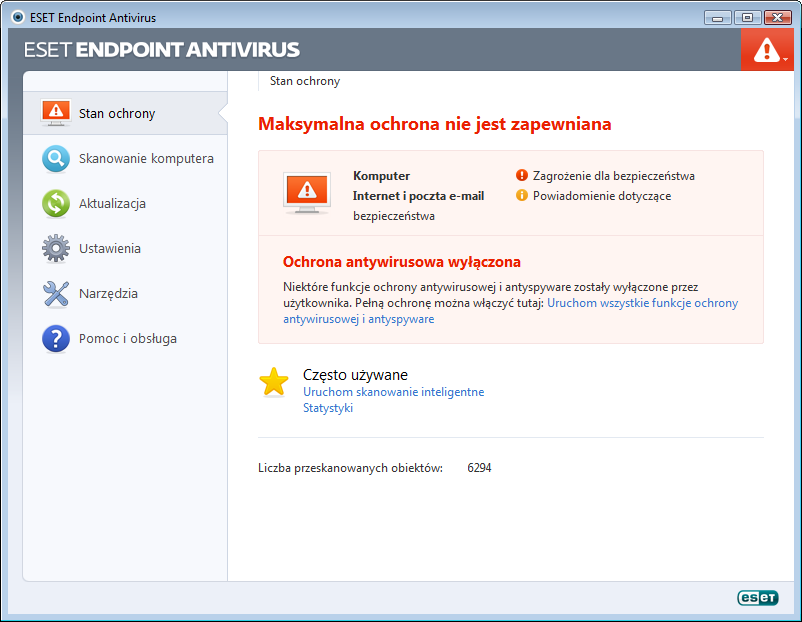Open the red warning status dropdown in header
This screenshot has height=622, width=802.
coord(767,50)
